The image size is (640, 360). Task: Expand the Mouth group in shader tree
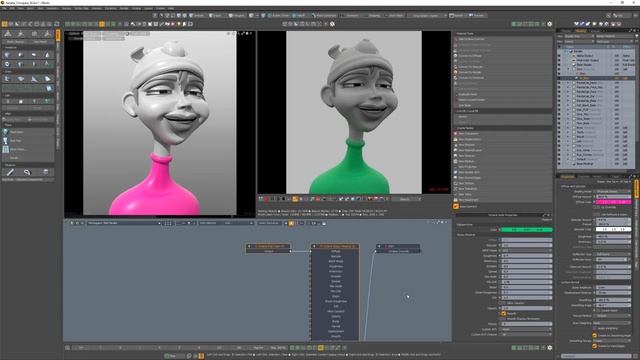(x=568, y=137)
